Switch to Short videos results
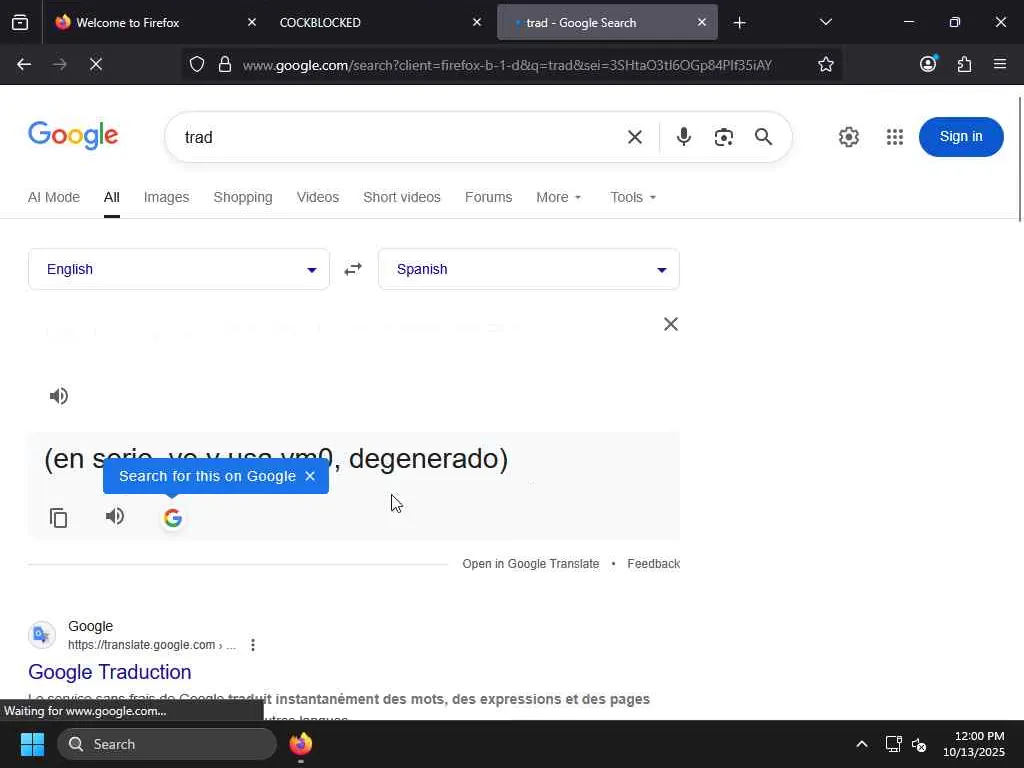Image resolution: width=1024 pixels, height=768 pixels. point(402,197)
